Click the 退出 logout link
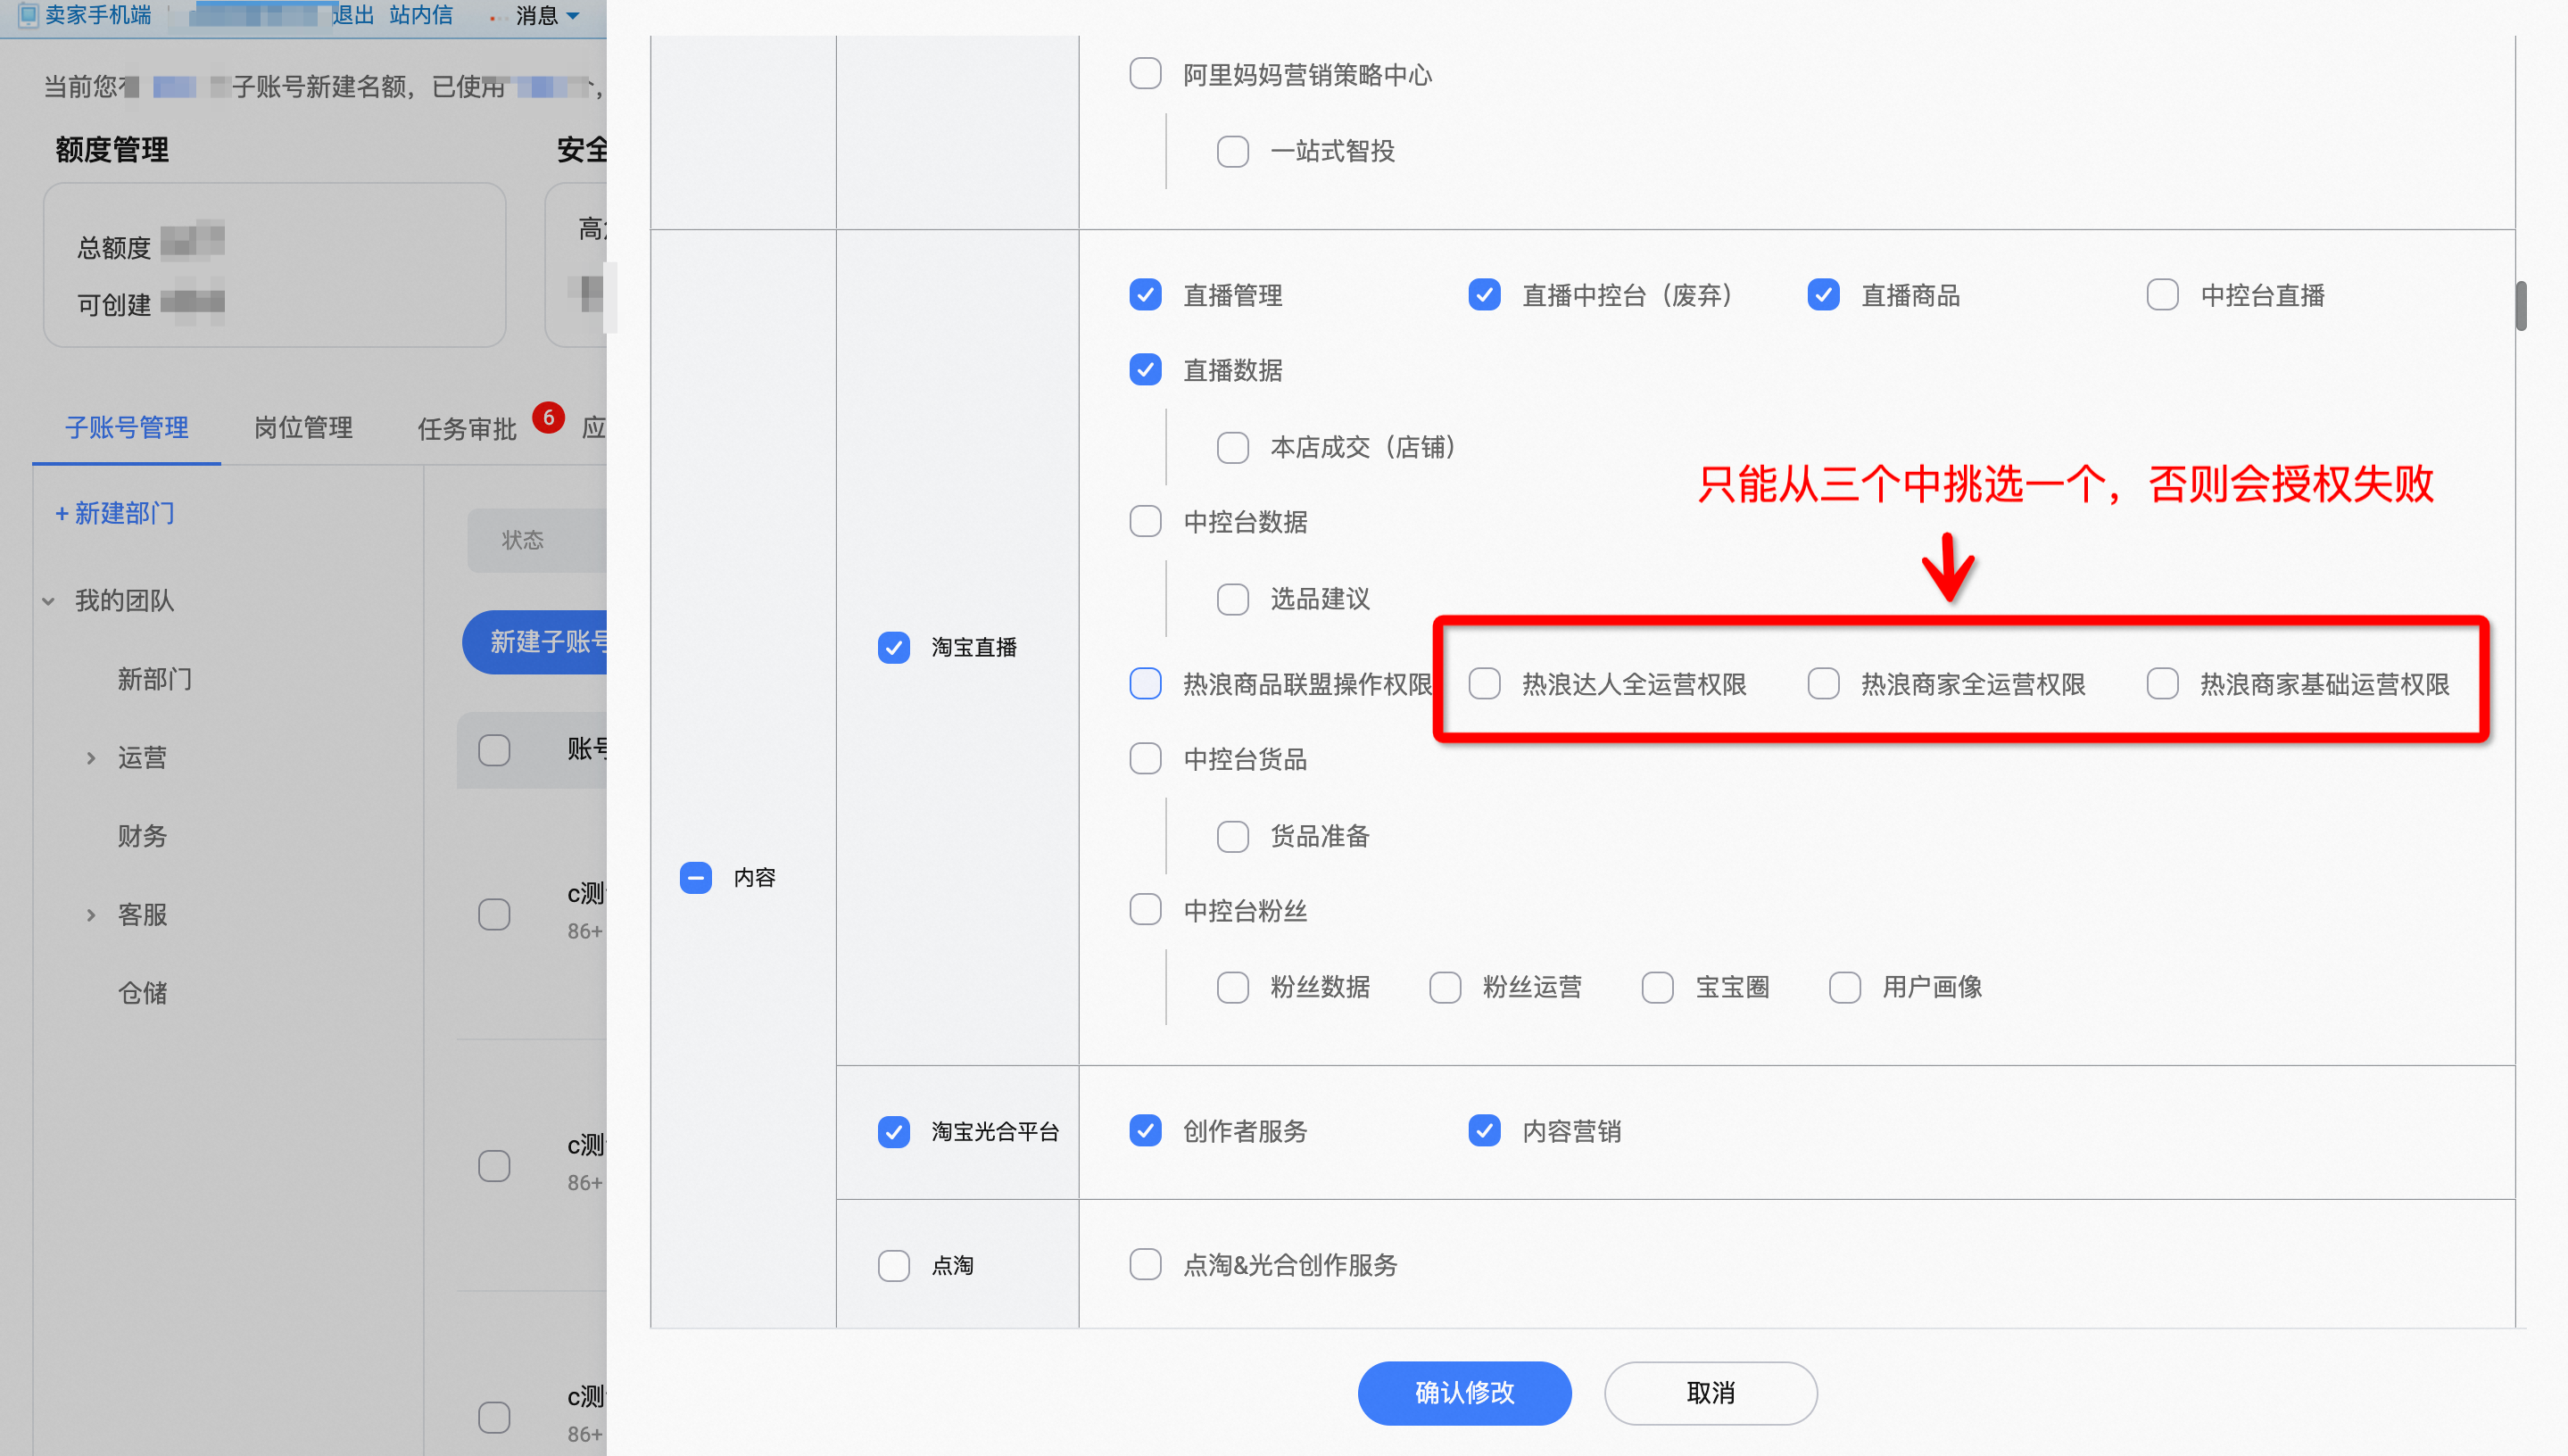Image resolution: width=2568 pixels, height=1456 pixels. [x=353, y=15]
